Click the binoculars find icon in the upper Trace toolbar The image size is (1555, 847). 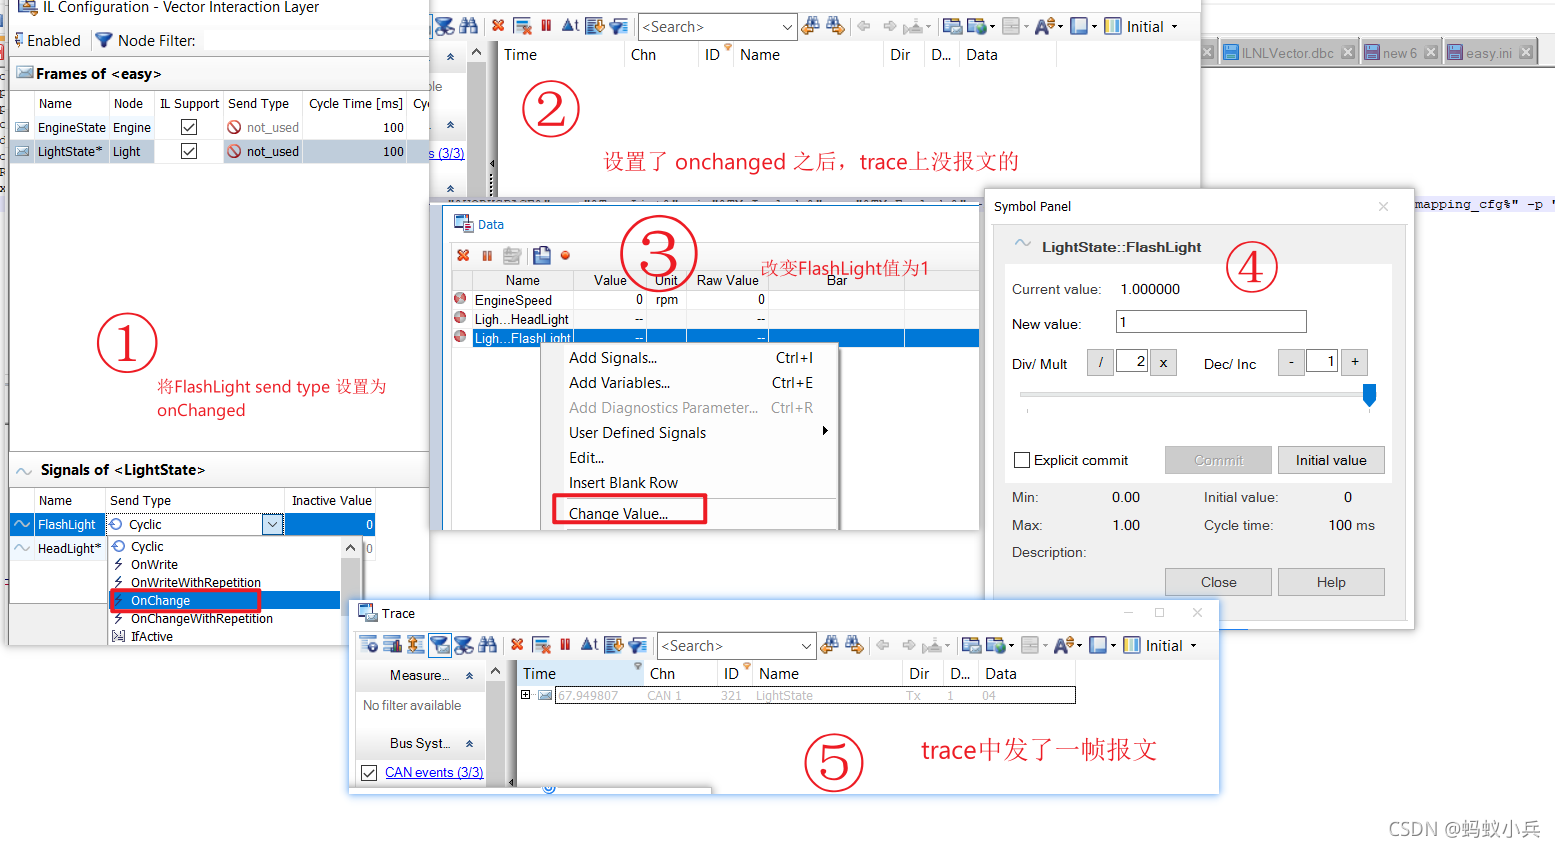tap(468, 26)
